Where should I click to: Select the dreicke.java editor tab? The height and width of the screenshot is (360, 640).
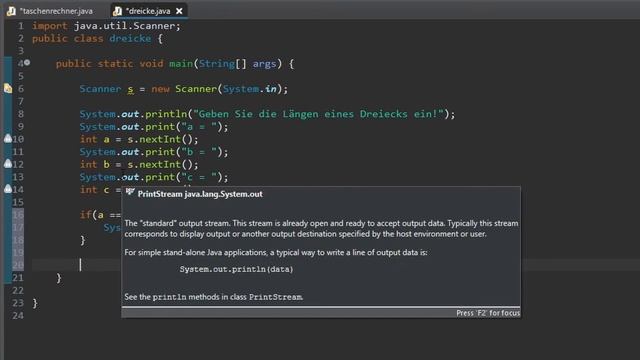[x=148, y=11]
